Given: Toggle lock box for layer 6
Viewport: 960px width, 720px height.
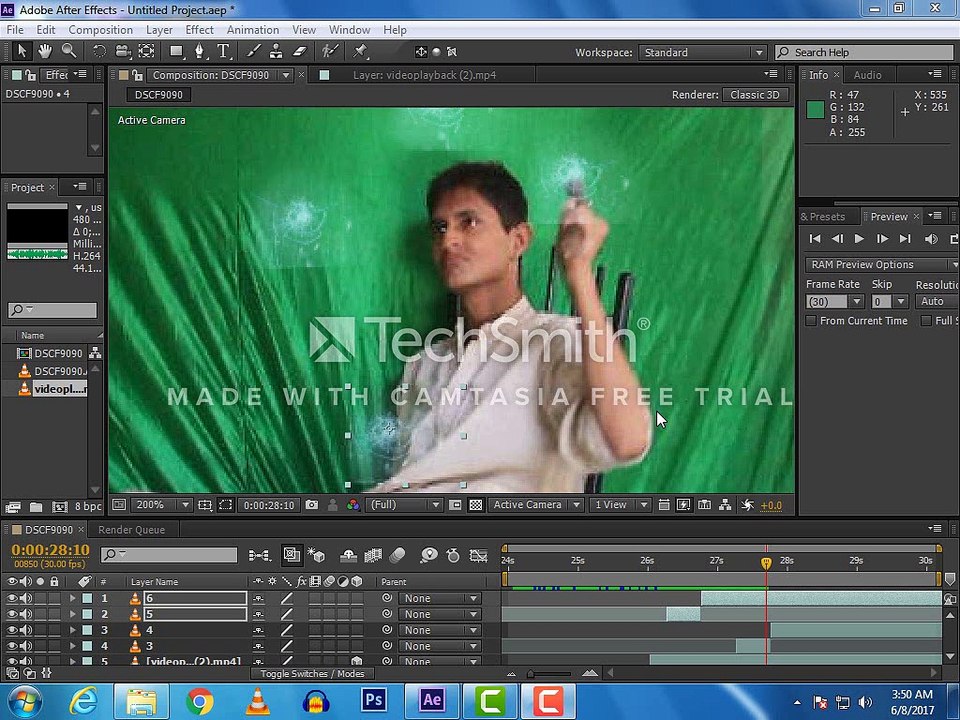Looking at the screenshot, I should [x=54, y=598].
